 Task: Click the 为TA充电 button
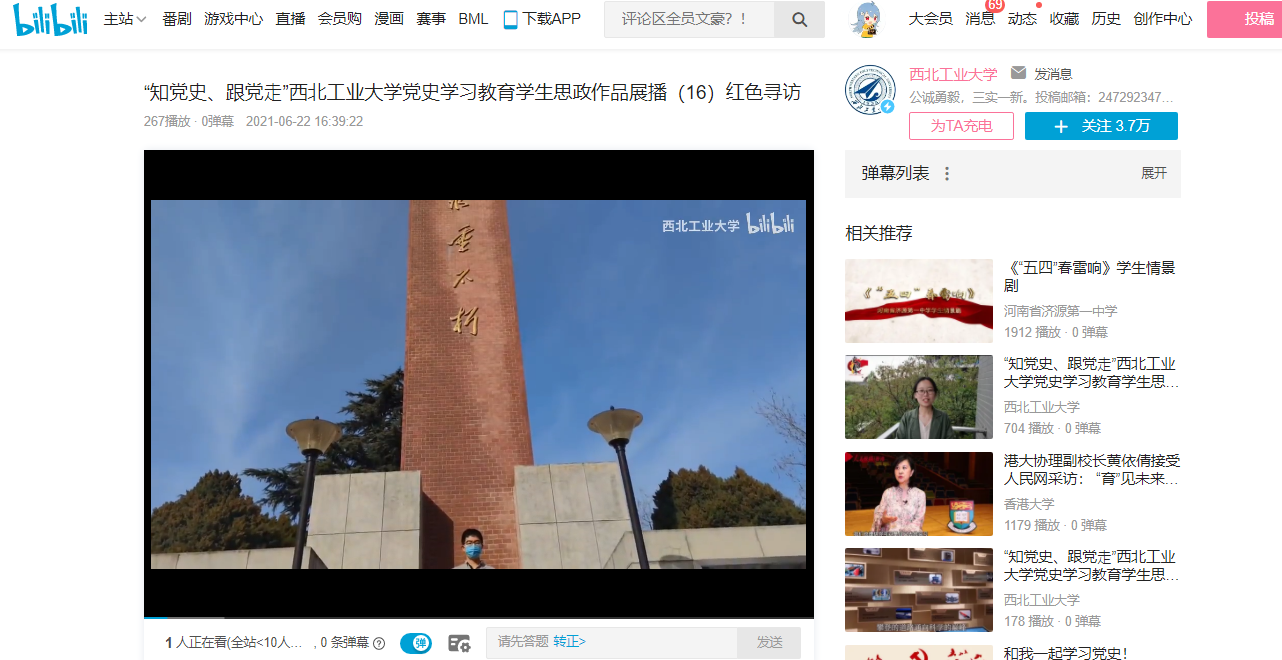pos(961,126)
